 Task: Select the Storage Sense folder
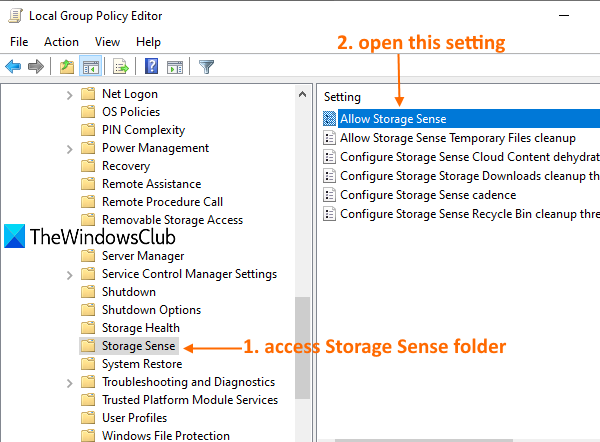[139, 346]
